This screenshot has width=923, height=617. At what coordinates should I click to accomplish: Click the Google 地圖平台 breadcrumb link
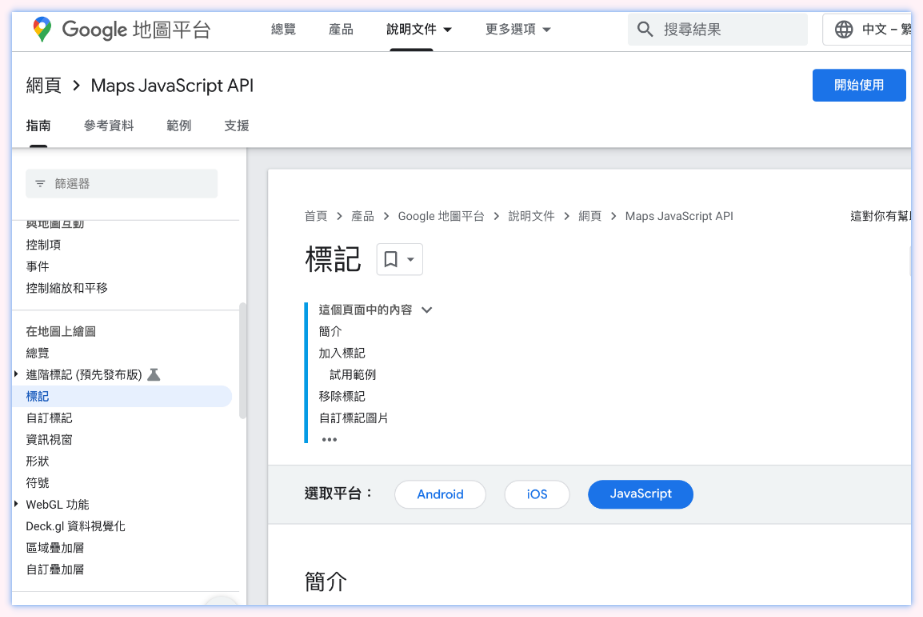441,216
